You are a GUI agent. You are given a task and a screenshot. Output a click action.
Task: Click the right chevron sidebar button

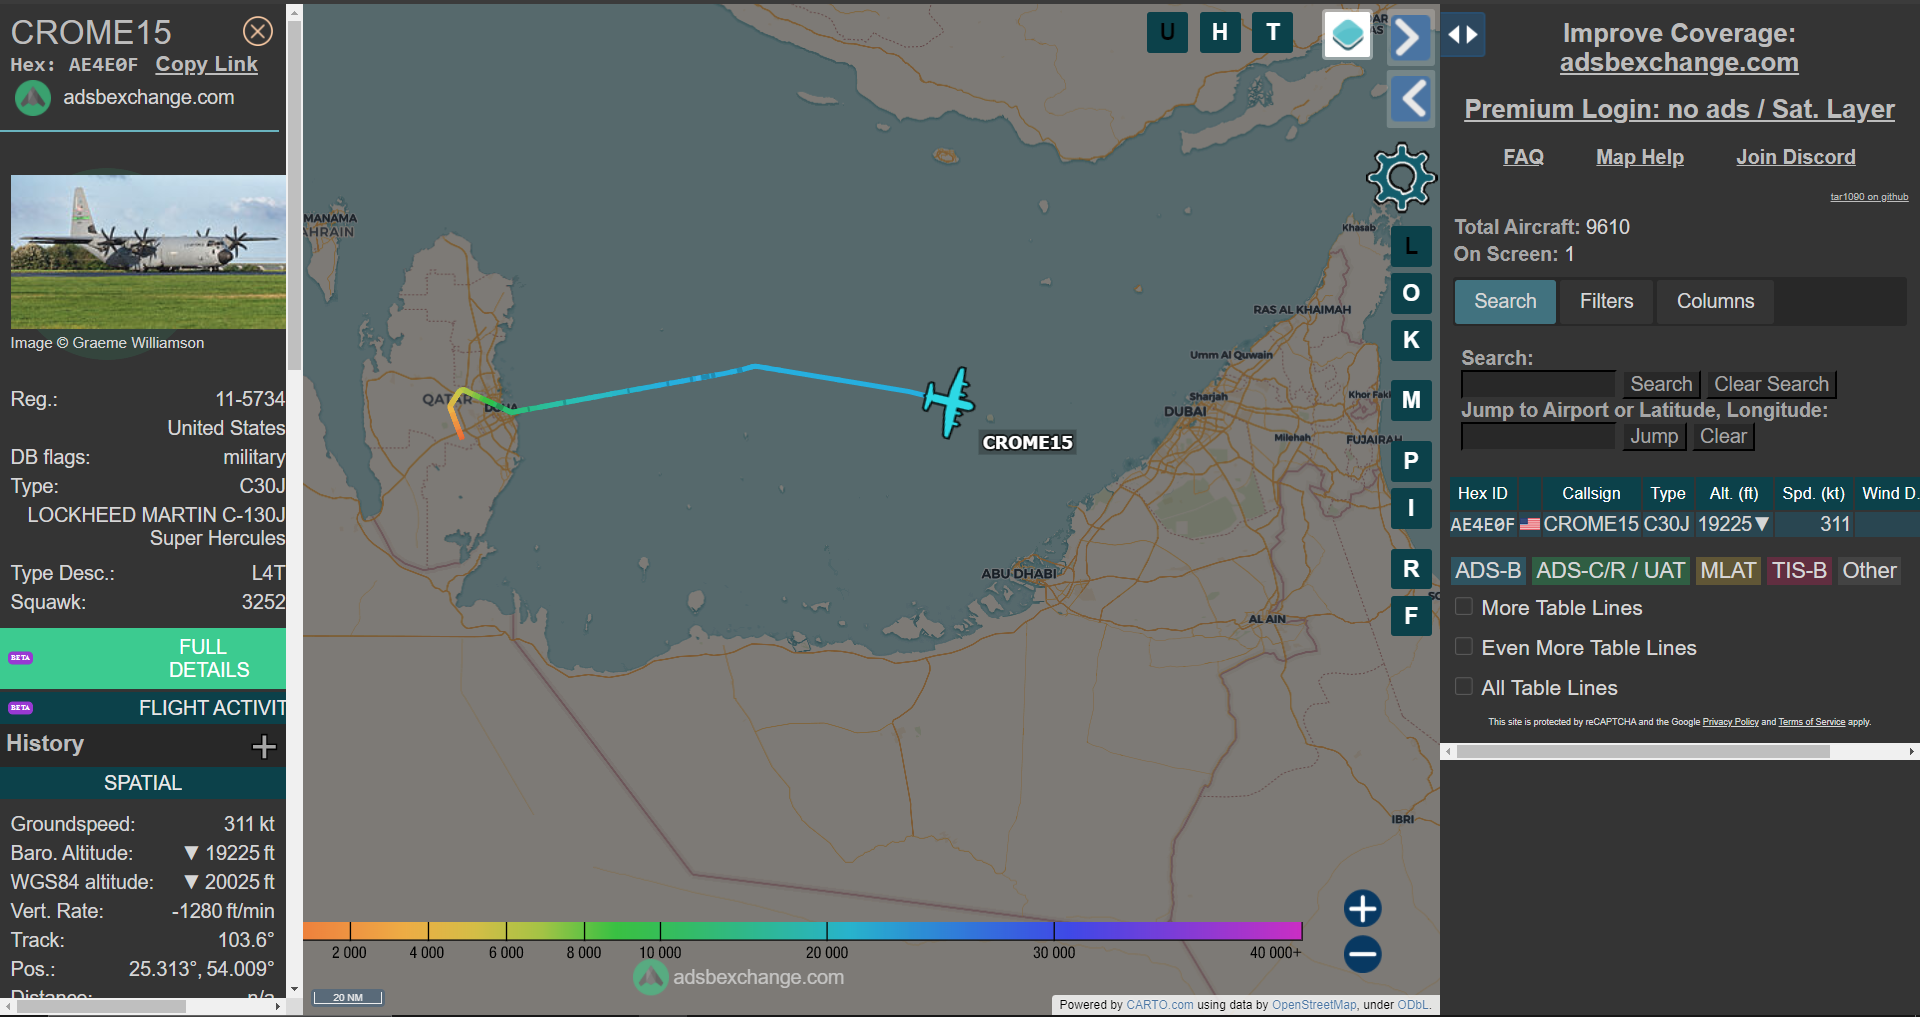tap(1410, 38)
